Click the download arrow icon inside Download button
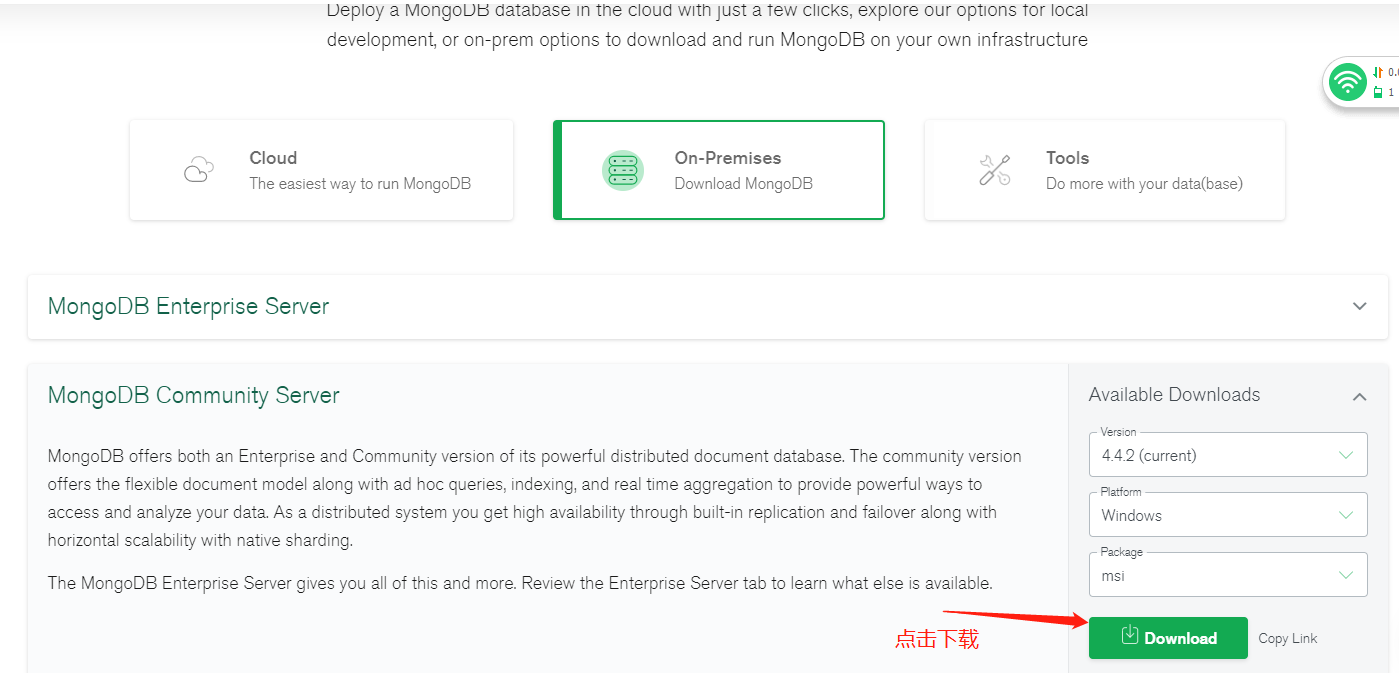Image resolution: width=1399 pixels, height=673 pixels. point(1130,637)
